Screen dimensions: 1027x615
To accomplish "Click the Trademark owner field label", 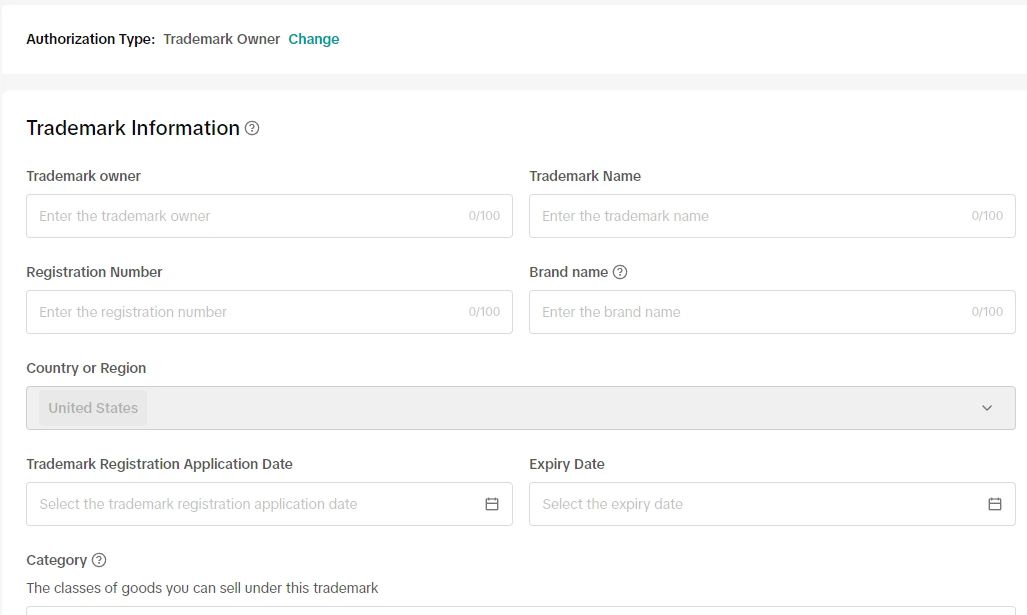I will (83, 176).
